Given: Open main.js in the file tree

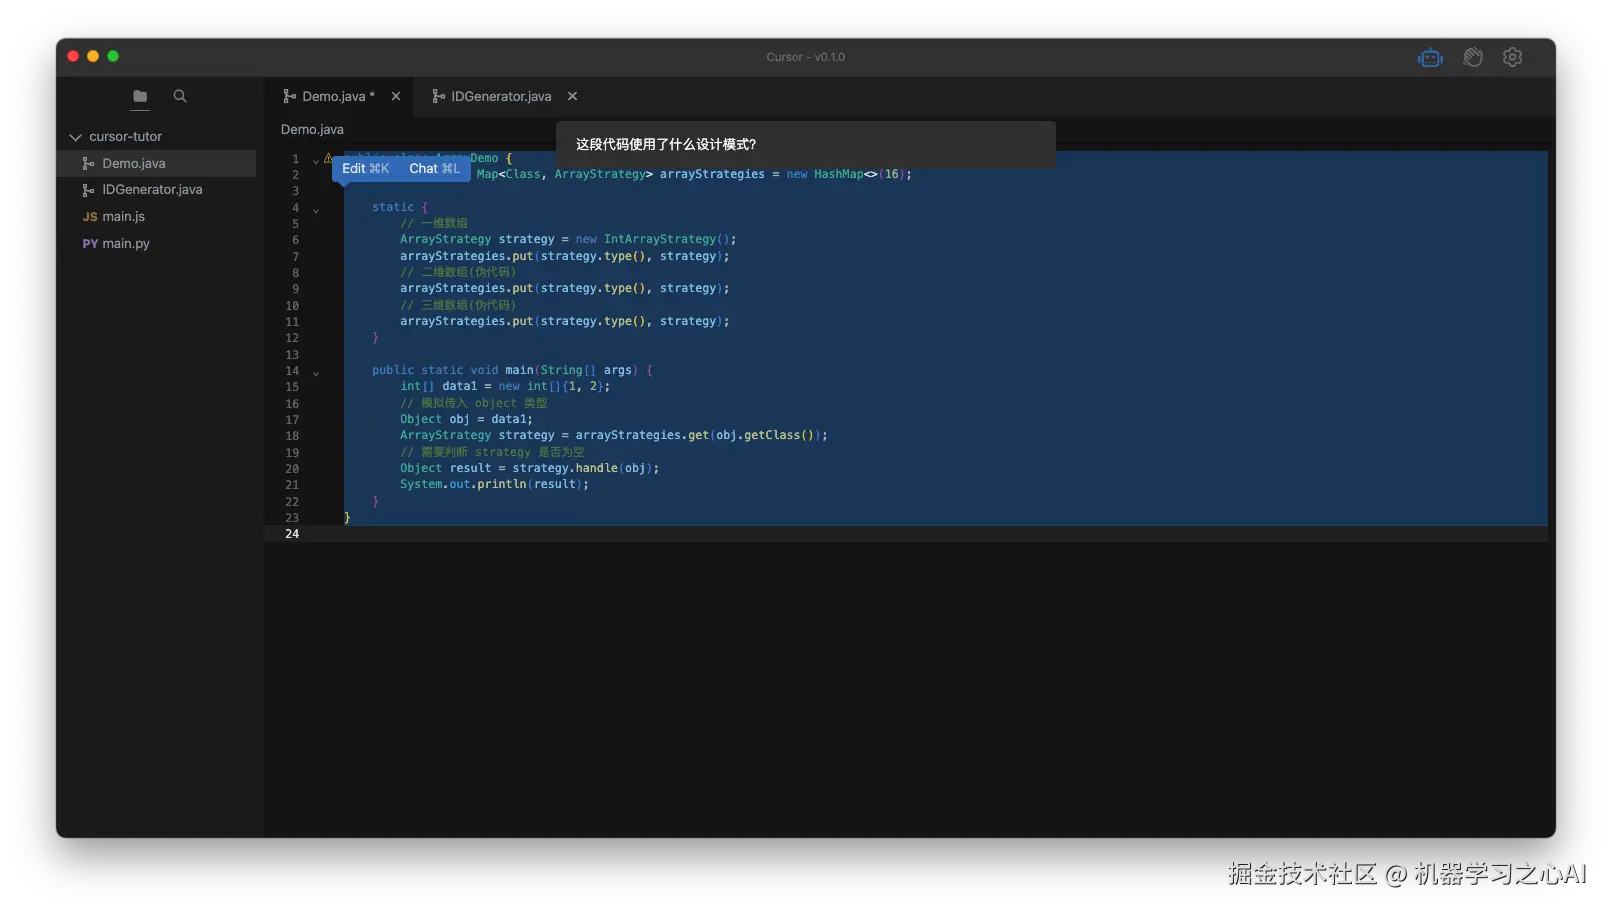Looking at the screenshot, I should pyautogui.click(x=156, y=217).
